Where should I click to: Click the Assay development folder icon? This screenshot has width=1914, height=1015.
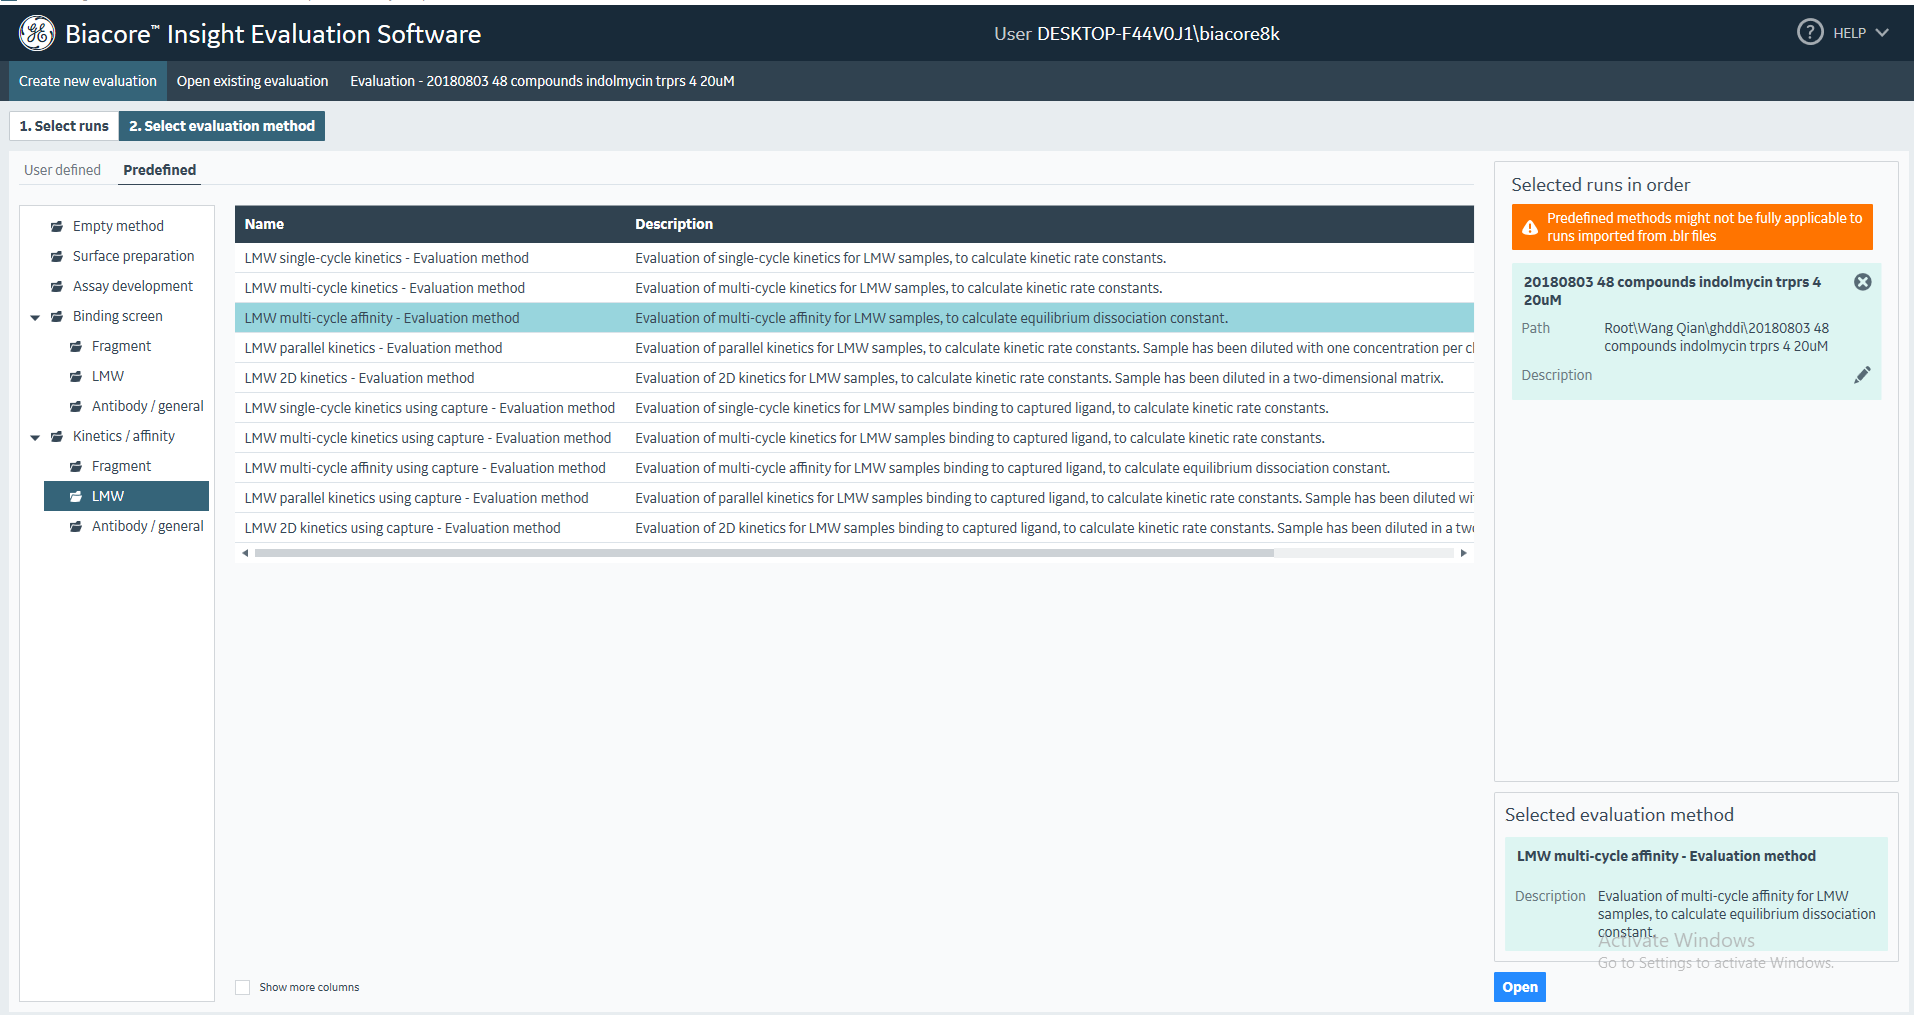pyautogui.click(x=57, y=287)
